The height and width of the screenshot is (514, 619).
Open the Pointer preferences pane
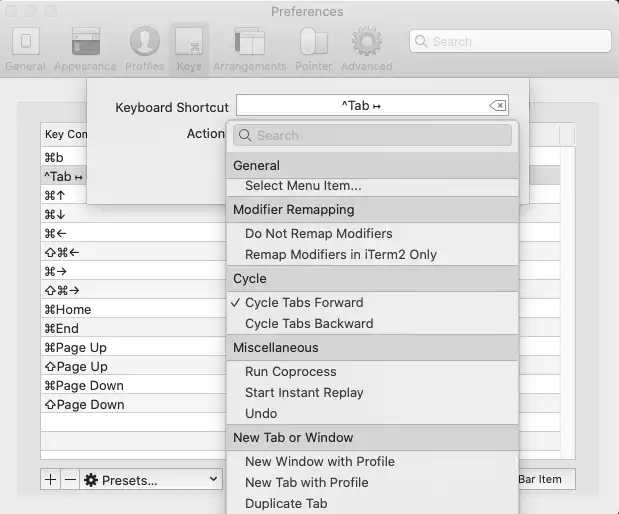[313, 49]
